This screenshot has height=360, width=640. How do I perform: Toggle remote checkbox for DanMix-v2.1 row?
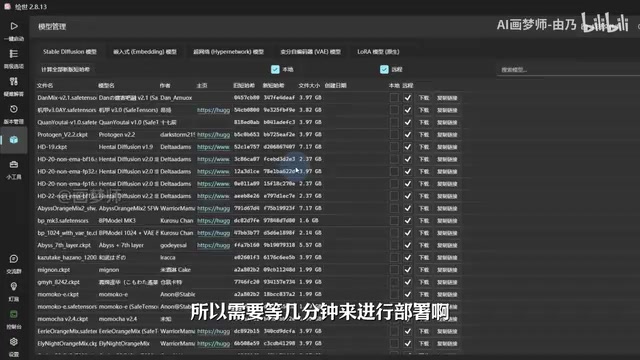[x=407, y=98]
